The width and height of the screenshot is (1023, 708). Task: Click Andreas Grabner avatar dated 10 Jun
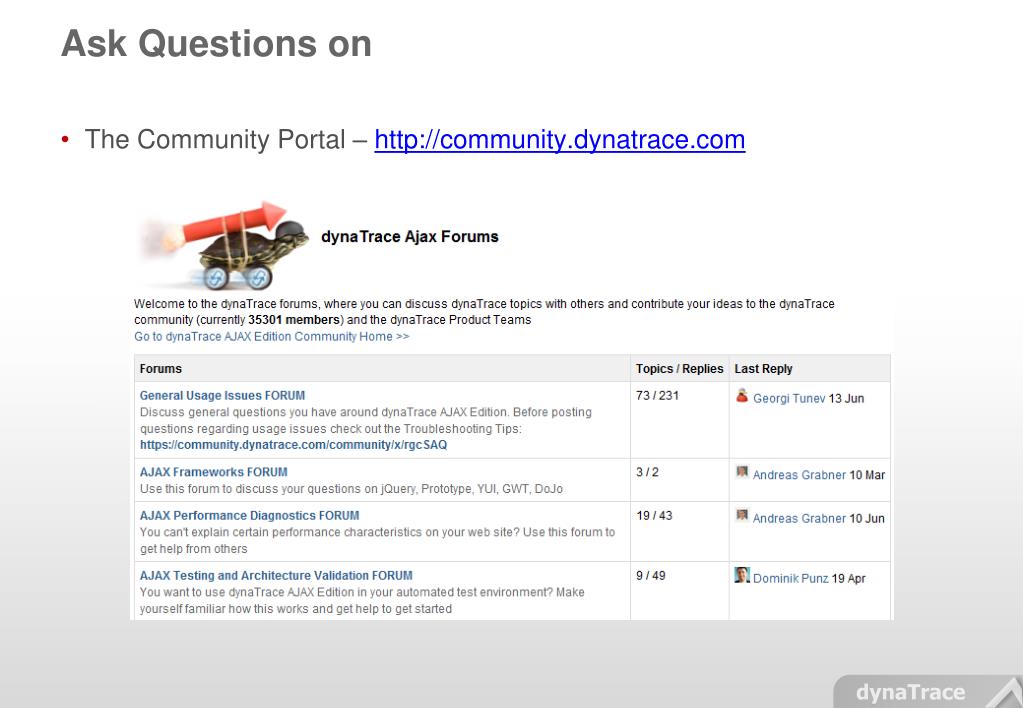click(x=742, y=516)
